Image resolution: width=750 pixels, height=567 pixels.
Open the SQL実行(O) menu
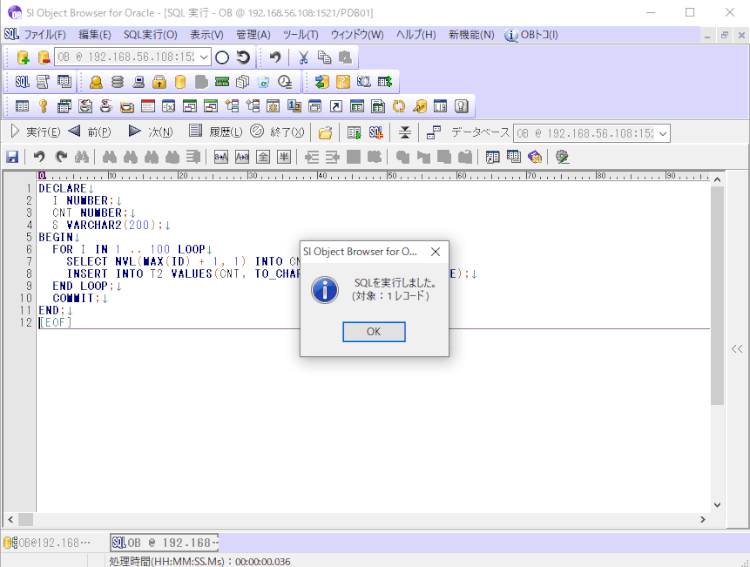[x=150, y=35]
